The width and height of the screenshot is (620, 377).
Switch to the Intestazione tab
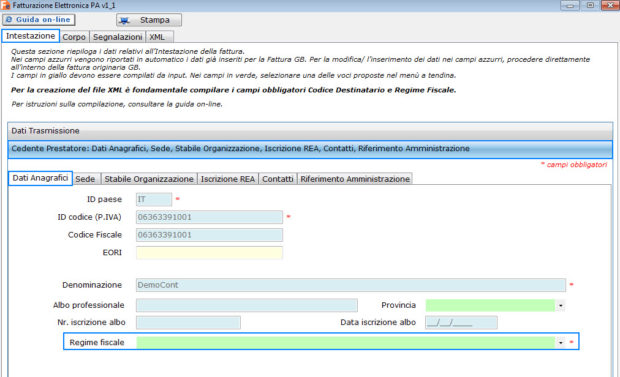[30, 36]
